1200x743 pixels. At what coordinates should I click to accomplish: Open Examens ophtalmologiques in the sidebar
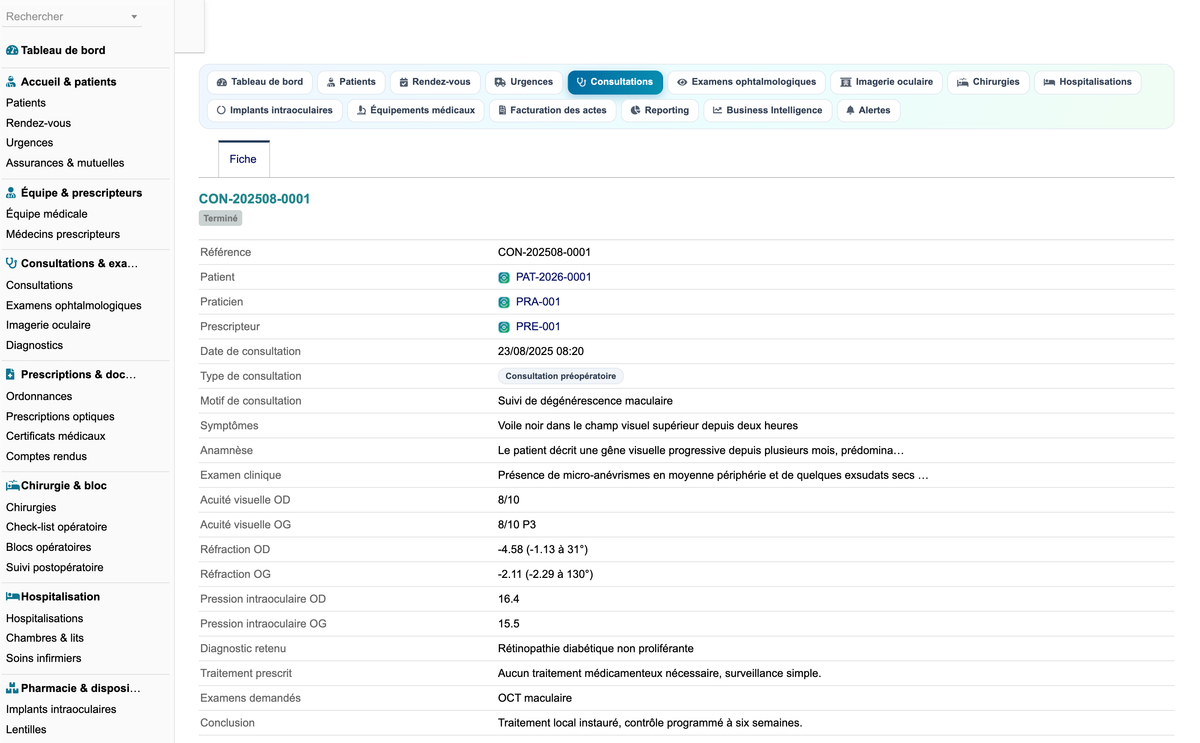point(74,305)
